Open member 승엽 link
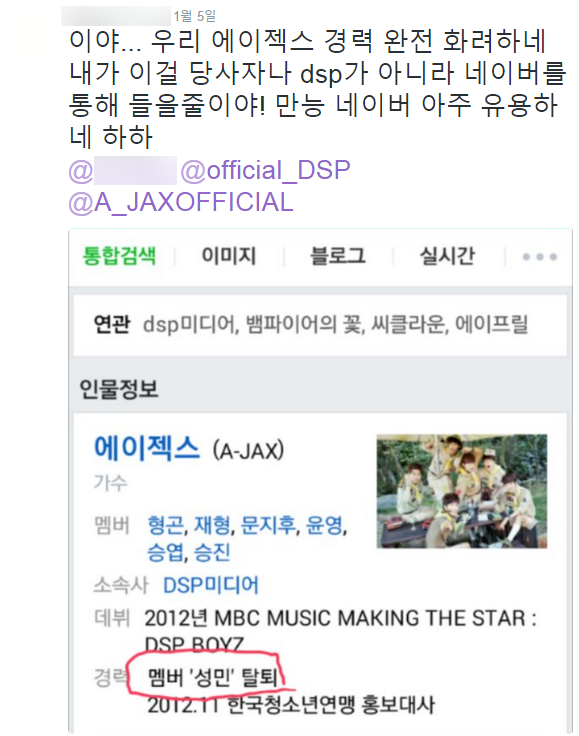Screen dimensions: 579x736 pos(166,552)
